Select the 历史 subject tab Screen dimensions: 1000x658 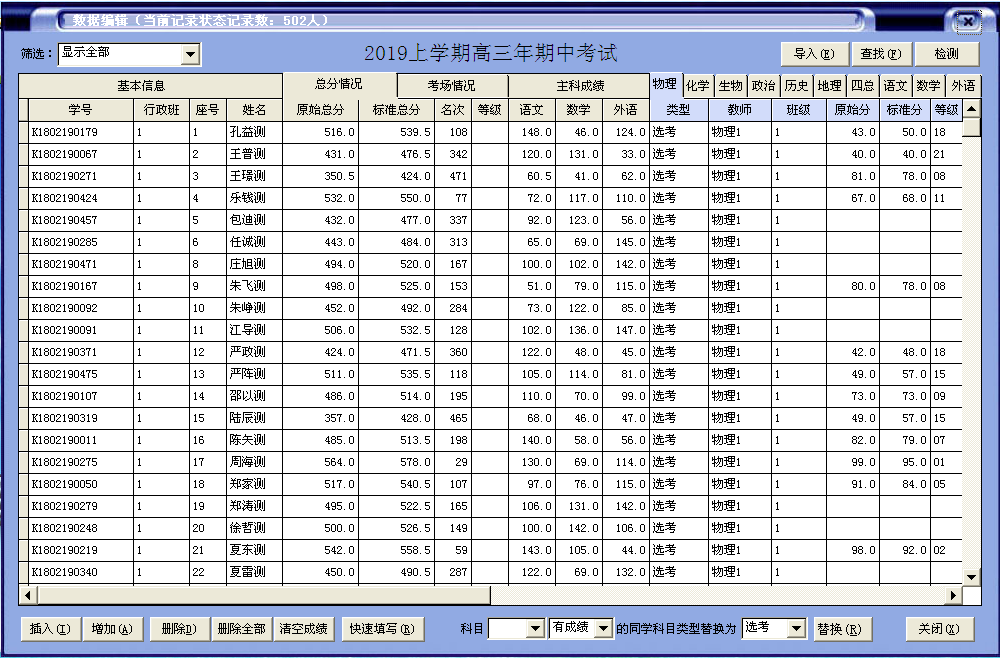pos(797,86)
